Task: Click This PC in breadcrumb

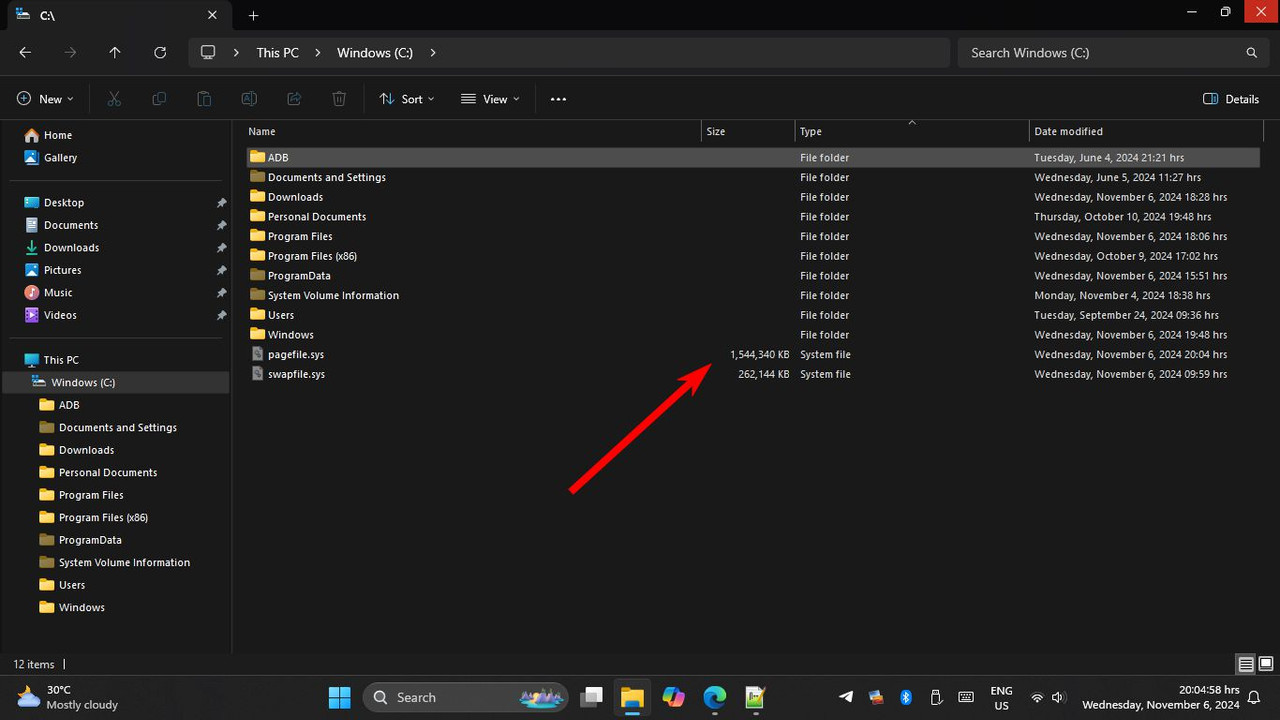Action: 277,53
